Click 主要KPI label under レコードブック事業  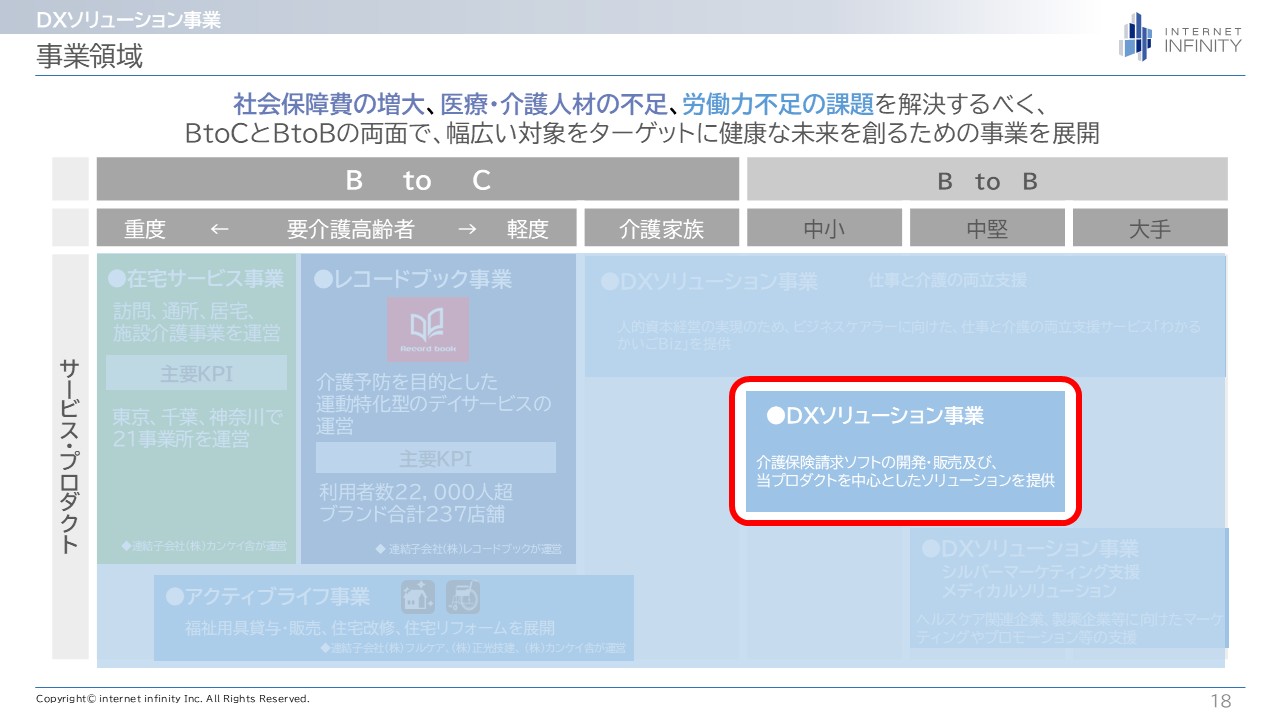[435, 459]
